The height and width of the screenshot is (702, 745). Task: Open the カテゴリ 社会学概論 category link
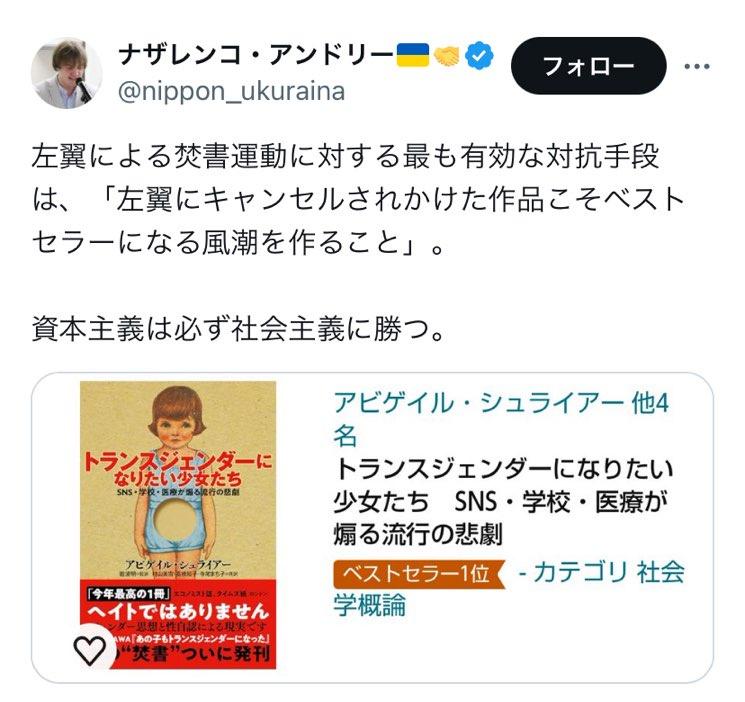click(508, 588)
